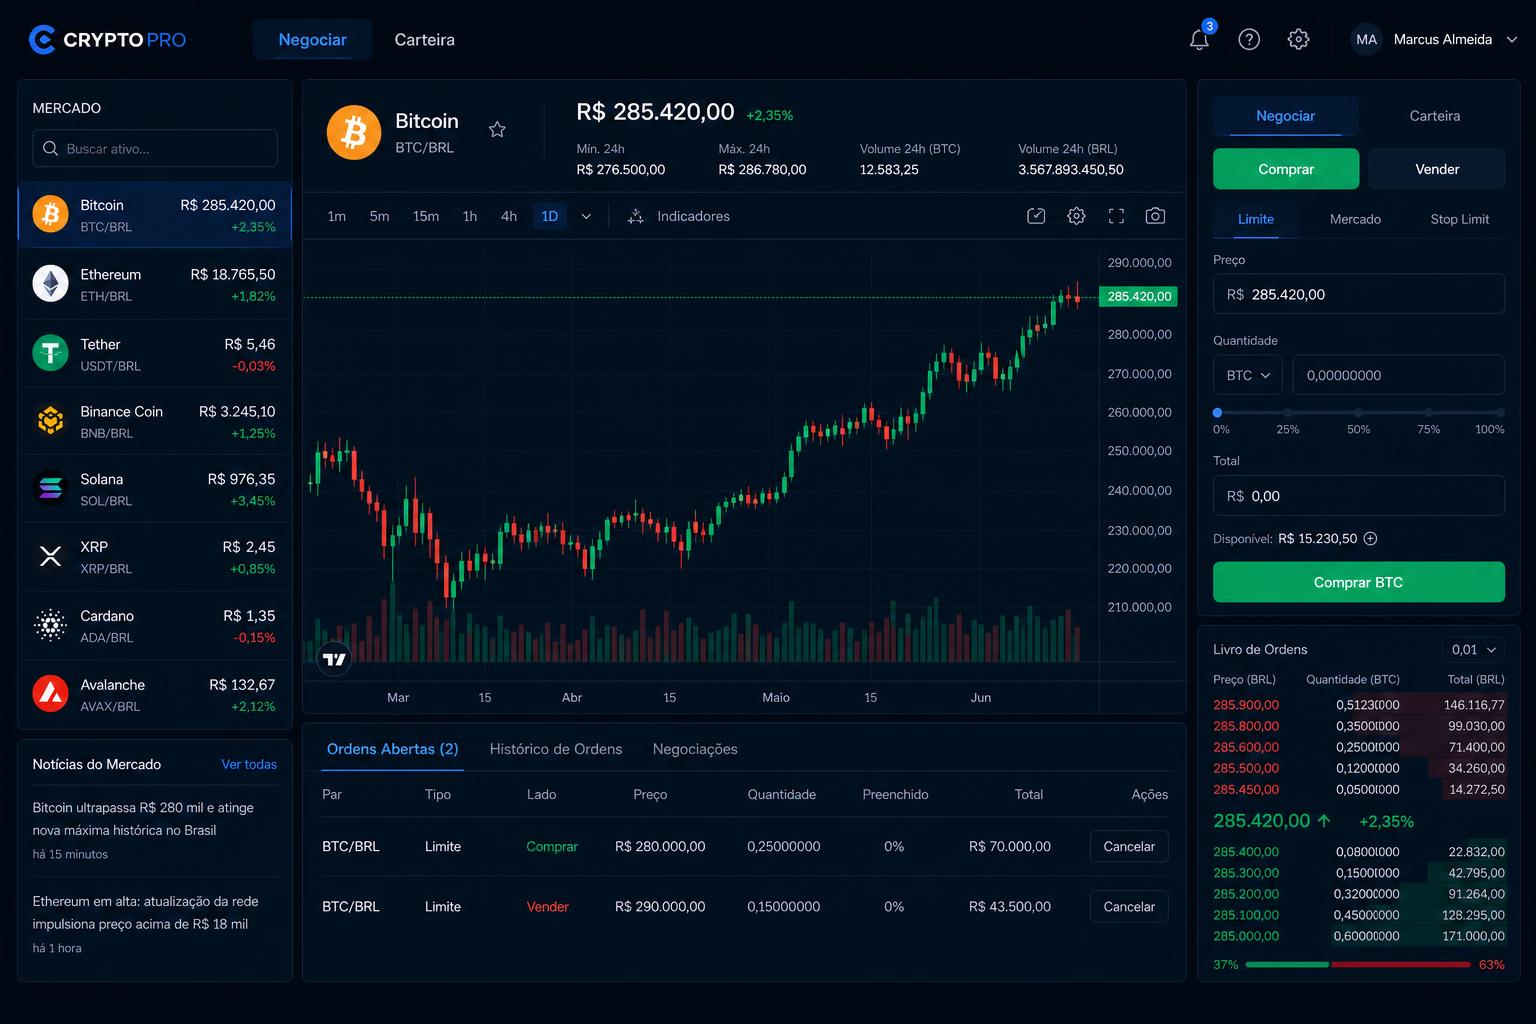Switch to Vender side
1536x1024 pixels.
pos(1437,169)
